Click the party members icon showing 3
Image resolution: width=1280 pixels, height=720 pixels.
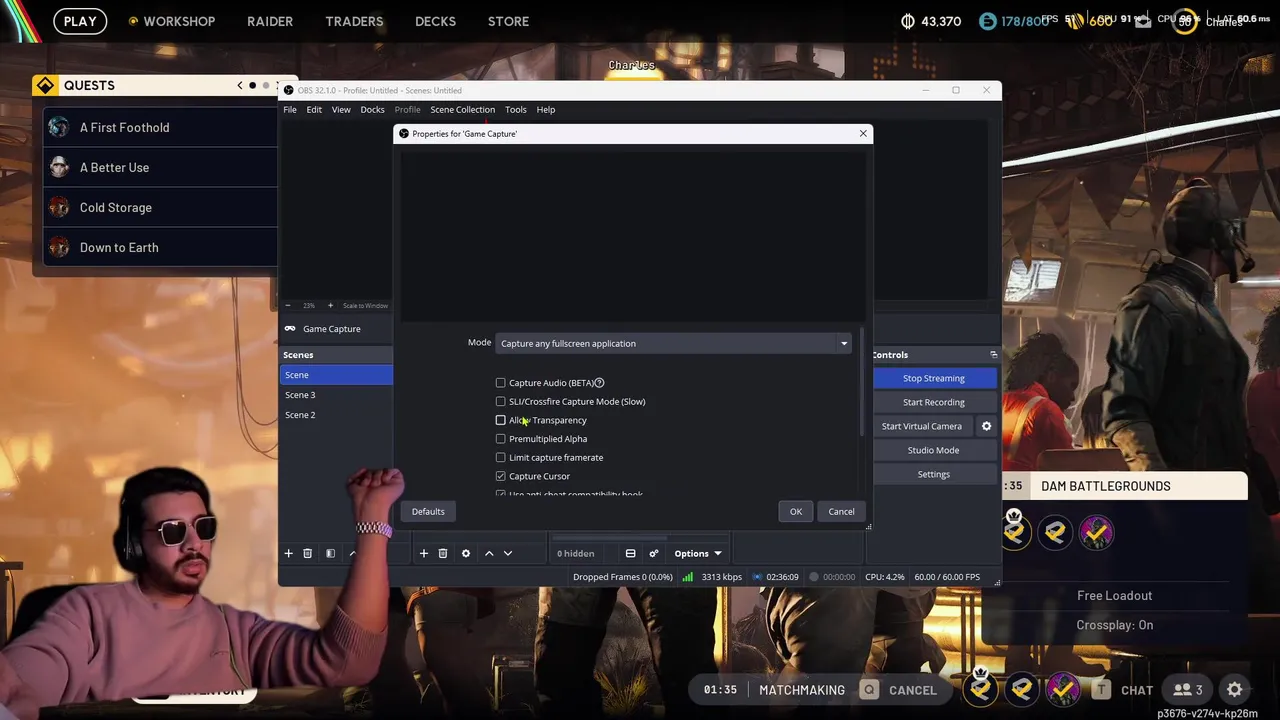(1188, 690)
